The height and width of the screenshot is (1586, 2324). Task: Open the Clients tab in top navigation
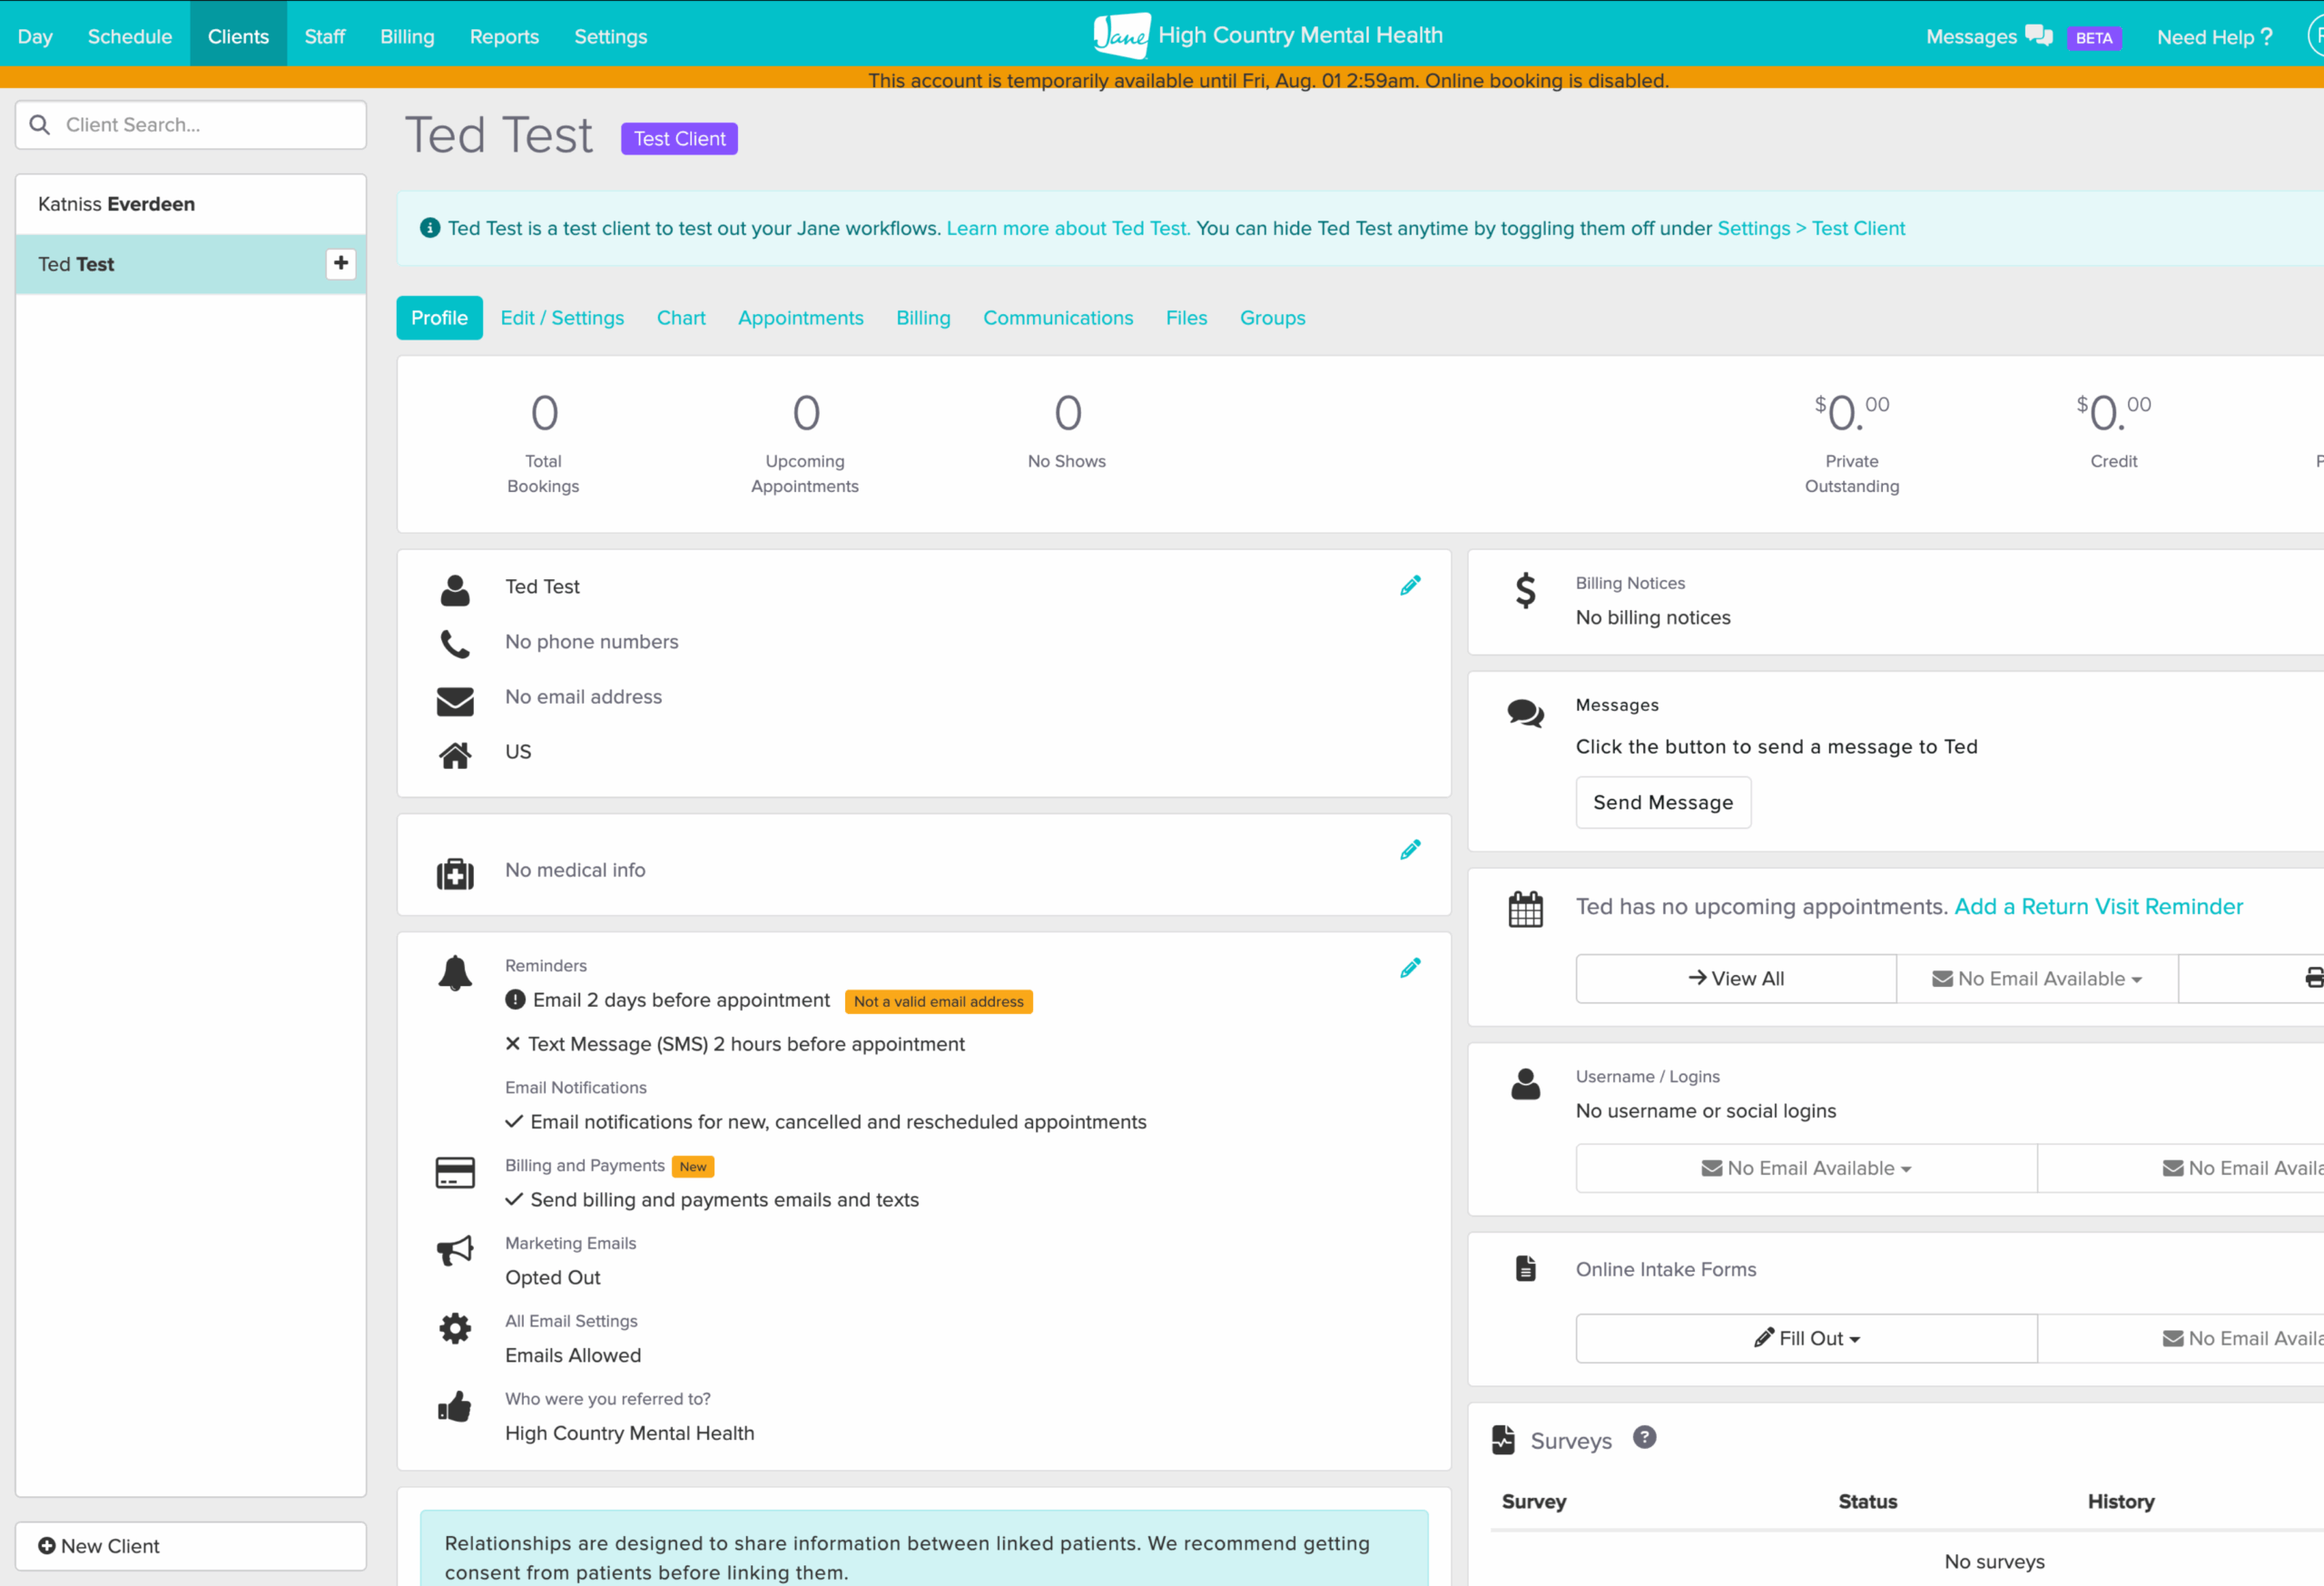[238, 36]
